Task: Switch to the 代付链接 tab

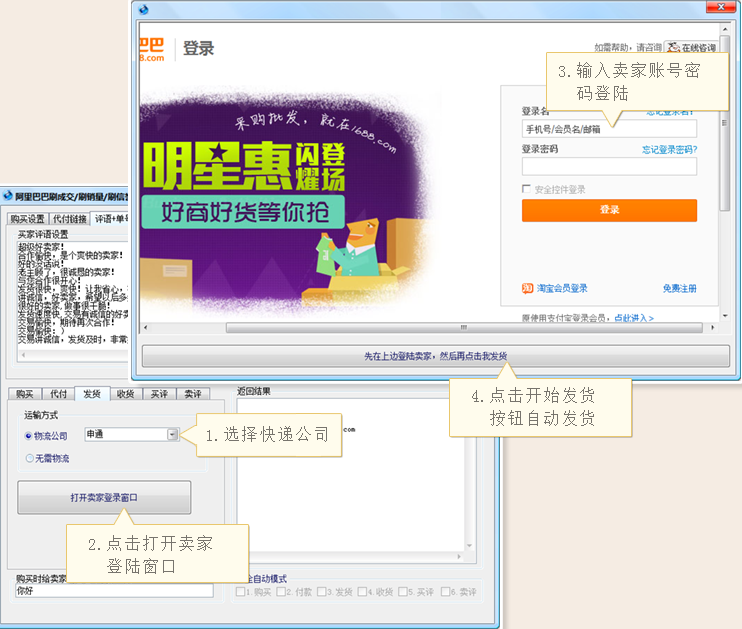Action: pyautogui.click(x=70, y=219)
